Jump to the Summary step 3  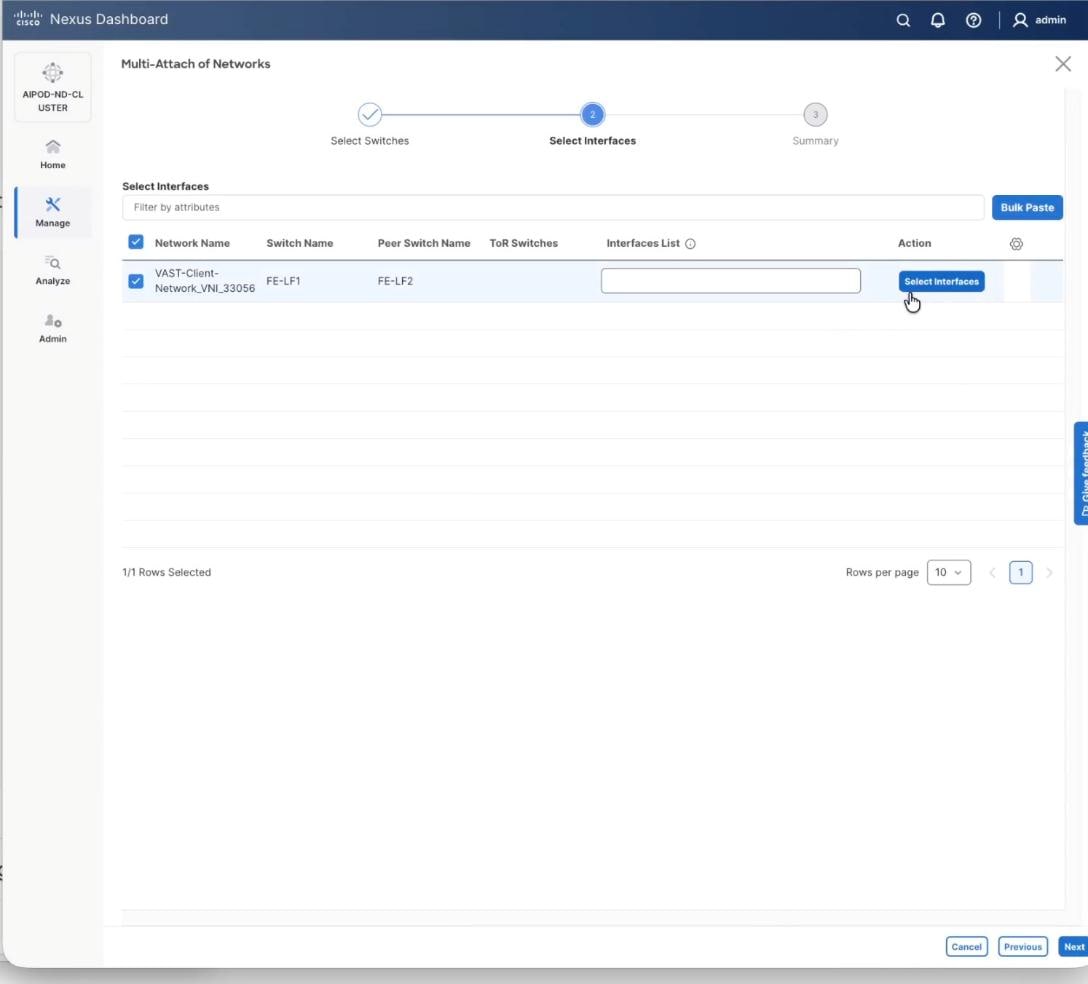(x=815, y=115)
